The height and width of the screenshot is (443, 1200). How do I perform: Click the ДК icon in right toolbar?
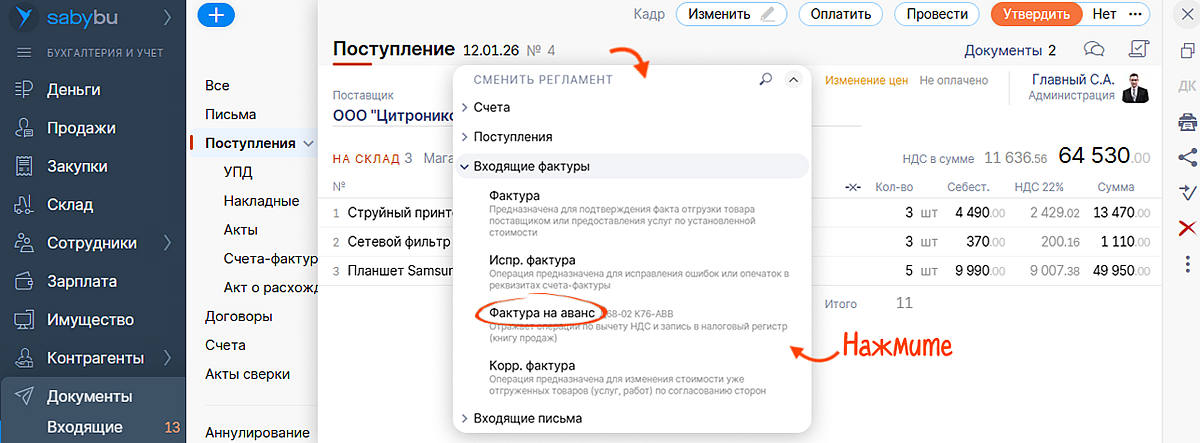point(1187,85)
